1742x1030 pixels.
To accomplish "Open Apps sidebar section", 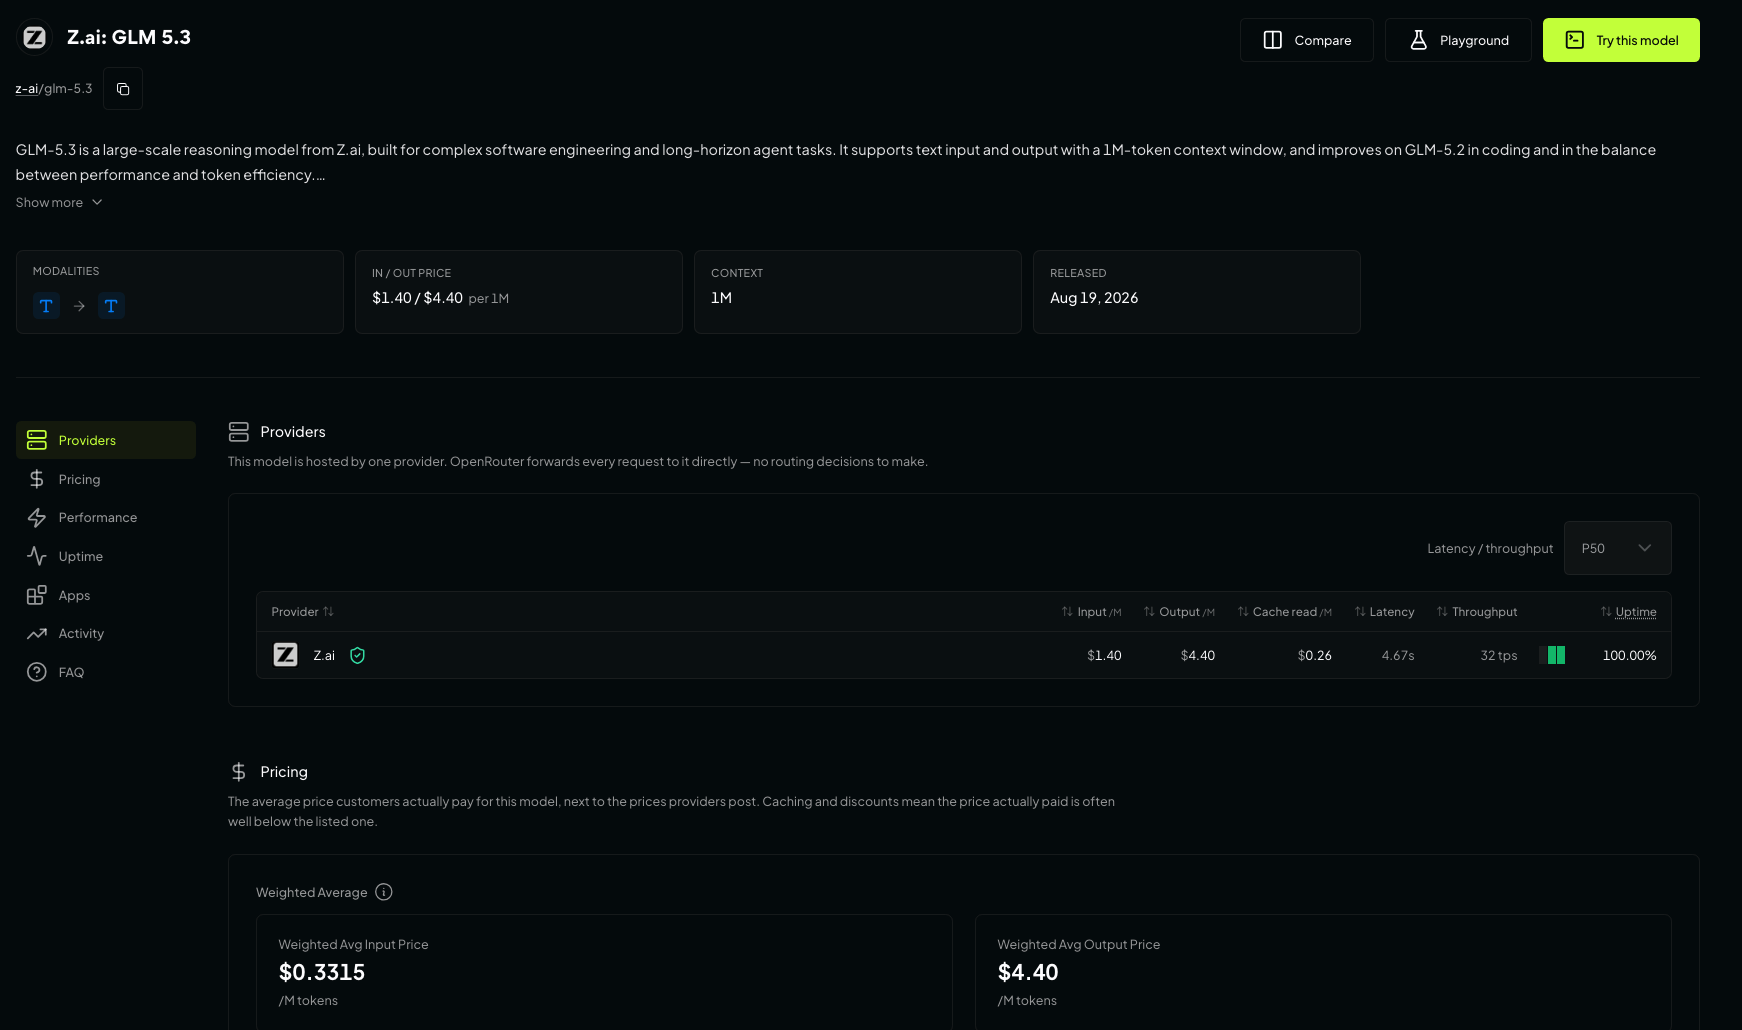I will tap(106, 595).
